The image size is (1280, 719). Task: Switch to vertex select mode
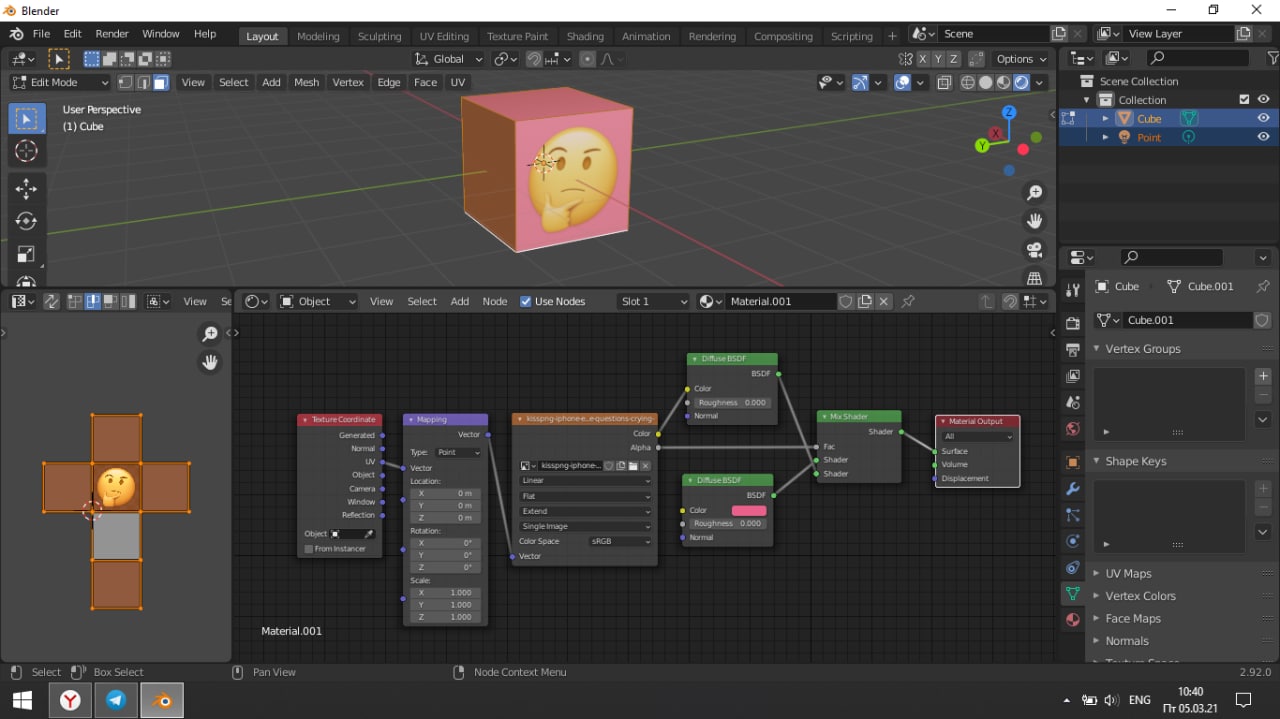(x=125, y=83)
